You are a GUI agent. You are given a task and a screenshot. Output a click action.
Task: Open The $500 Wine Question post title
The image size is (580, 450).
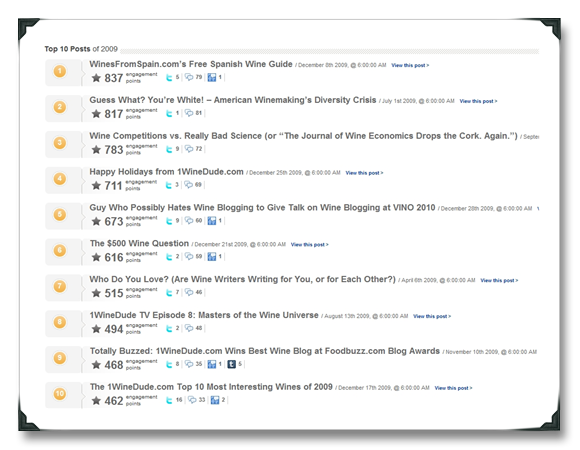[139, 244]
